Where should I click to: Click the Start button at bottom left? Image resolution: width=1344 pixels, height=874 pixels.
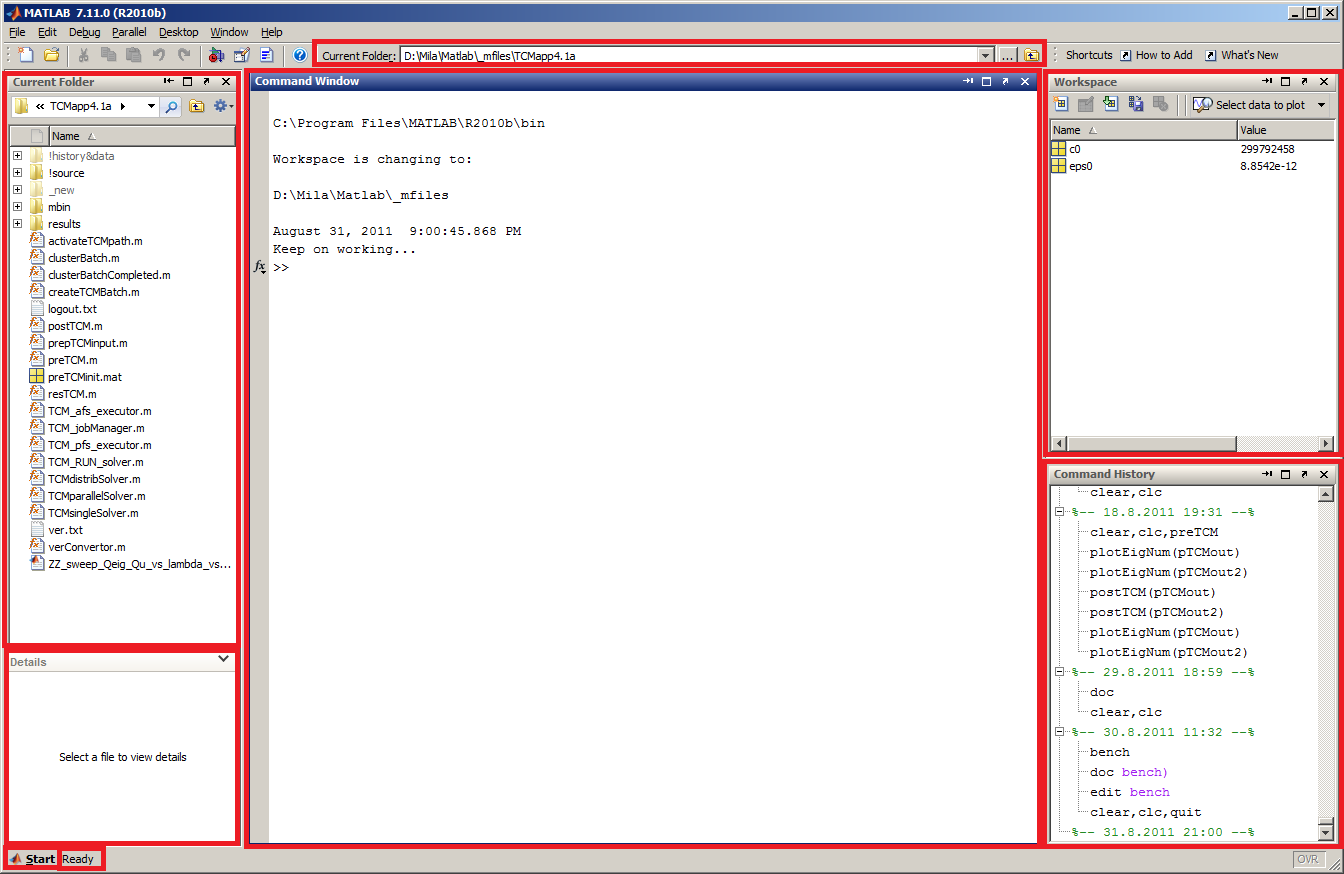pos(32,859)
